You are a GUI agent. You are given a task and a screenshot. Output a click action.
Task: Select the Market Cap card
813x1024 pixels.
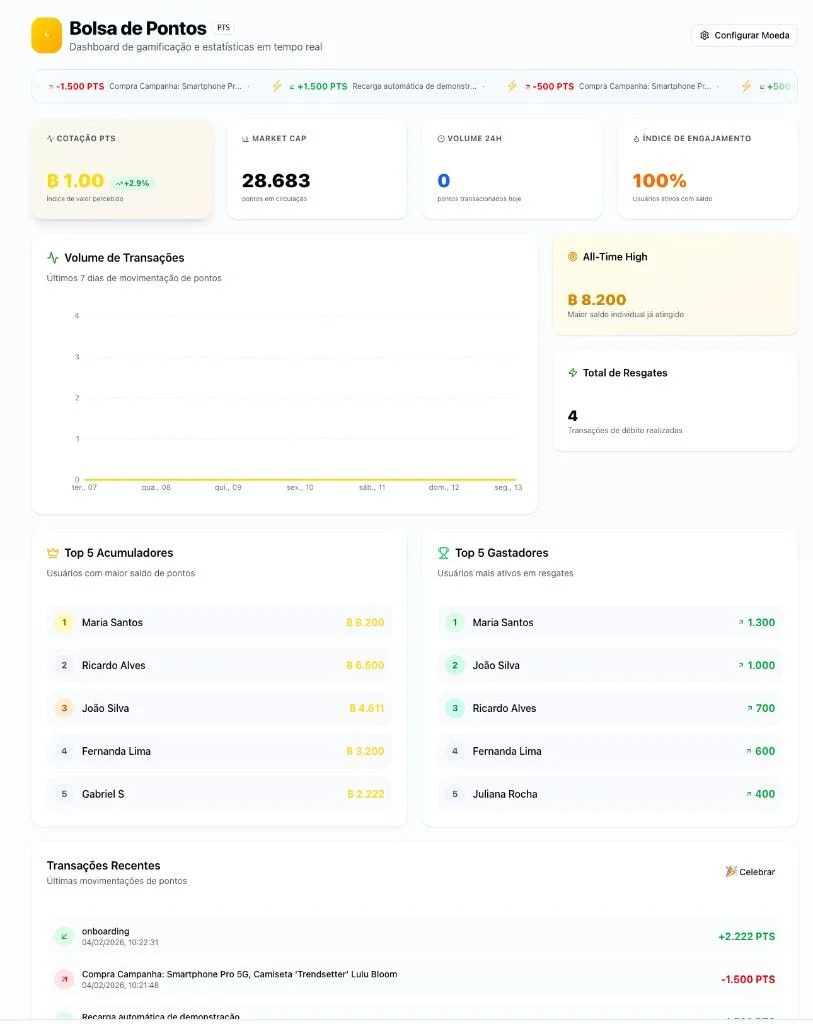317,168
